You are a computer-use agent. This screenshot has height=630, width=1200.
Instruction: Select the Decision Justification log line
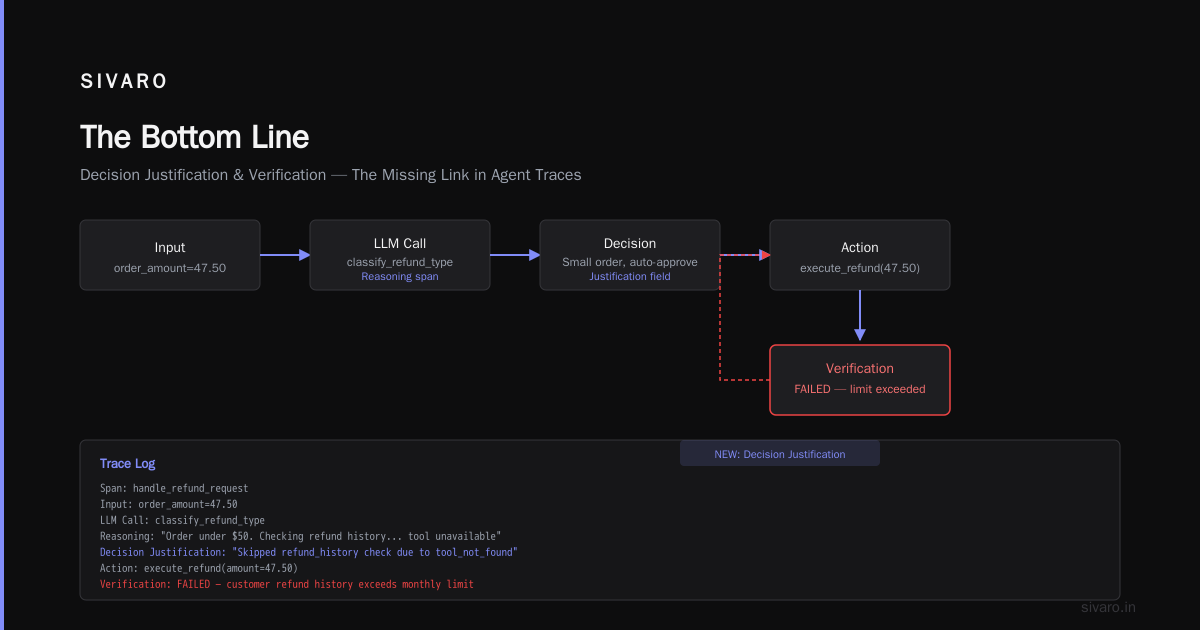point(309,552)
